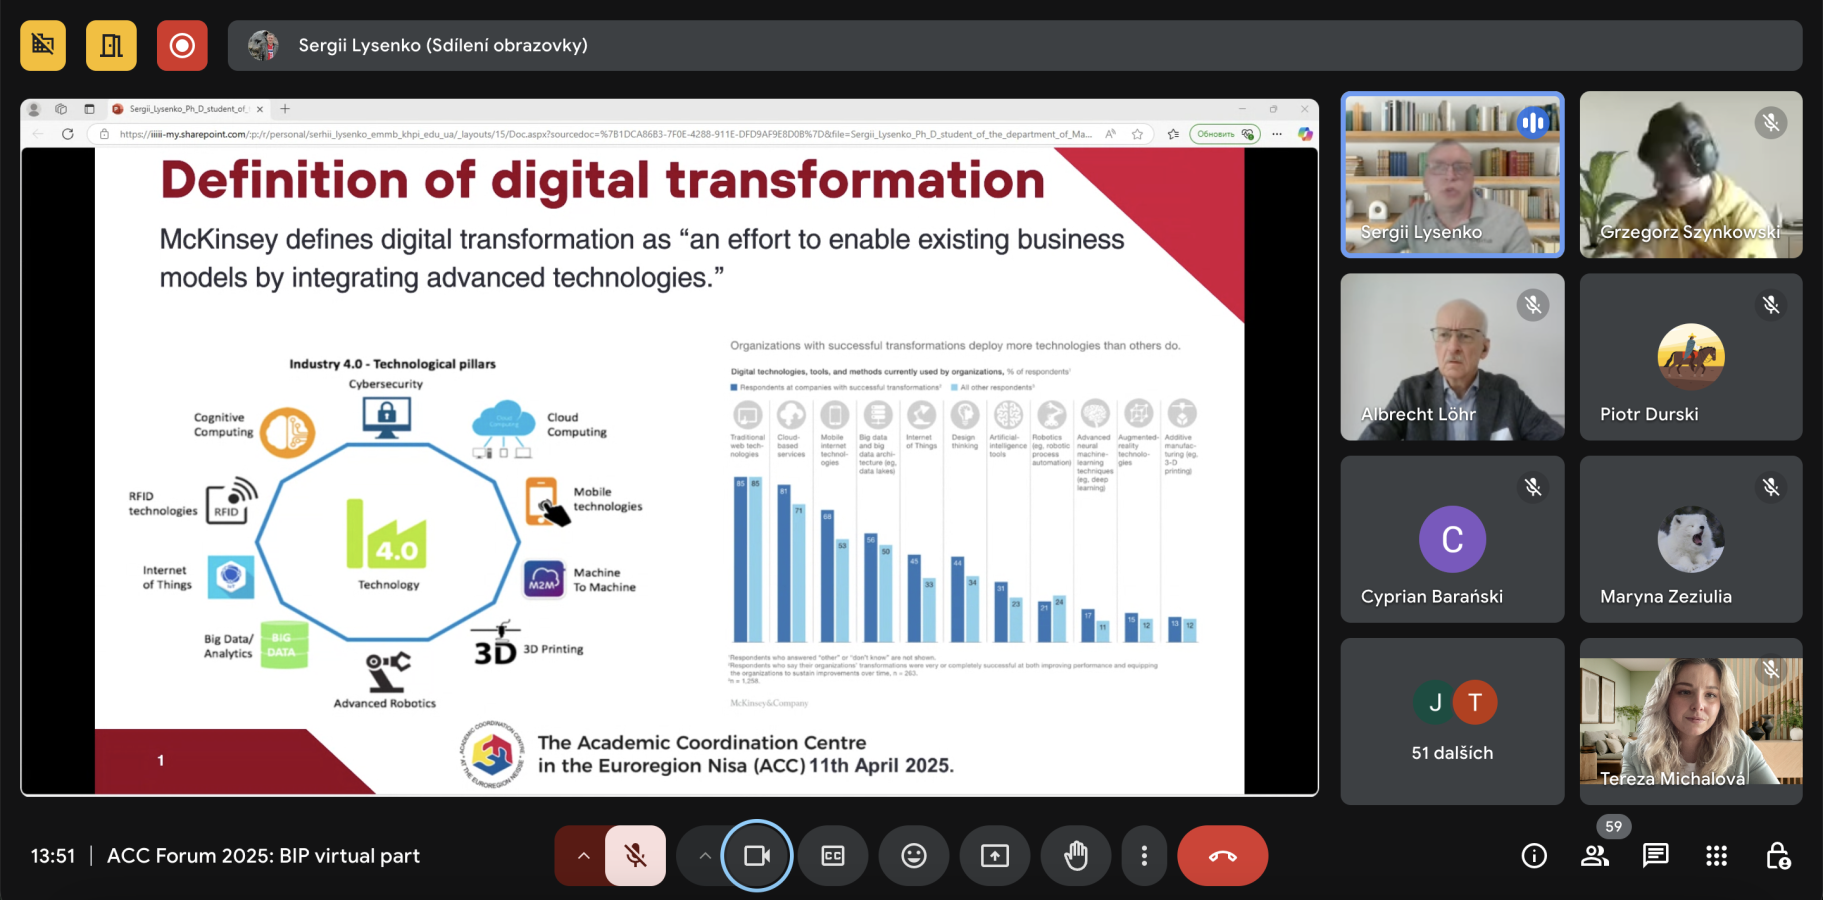The width and height of the screenshot is (1823, 900).
Task: Click the yellow building icon at top
Action: tap(111, 46)
